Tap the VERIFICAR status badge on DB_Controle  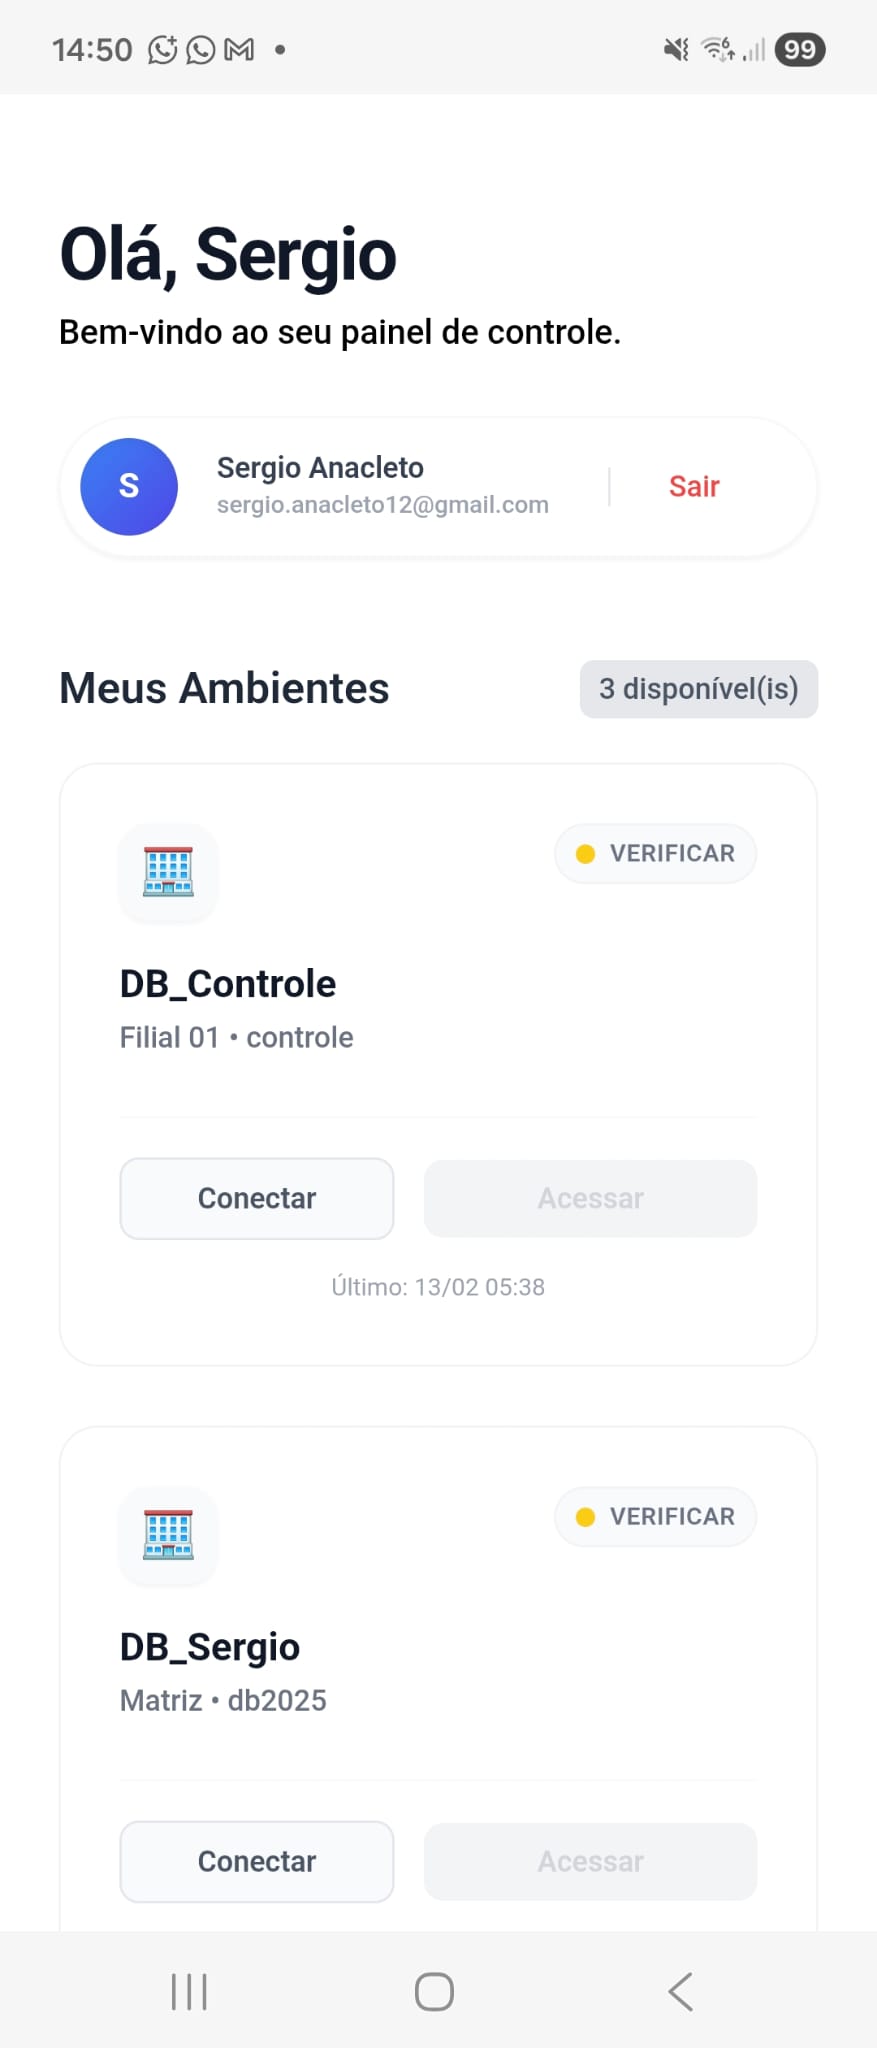tap(655, 853)
